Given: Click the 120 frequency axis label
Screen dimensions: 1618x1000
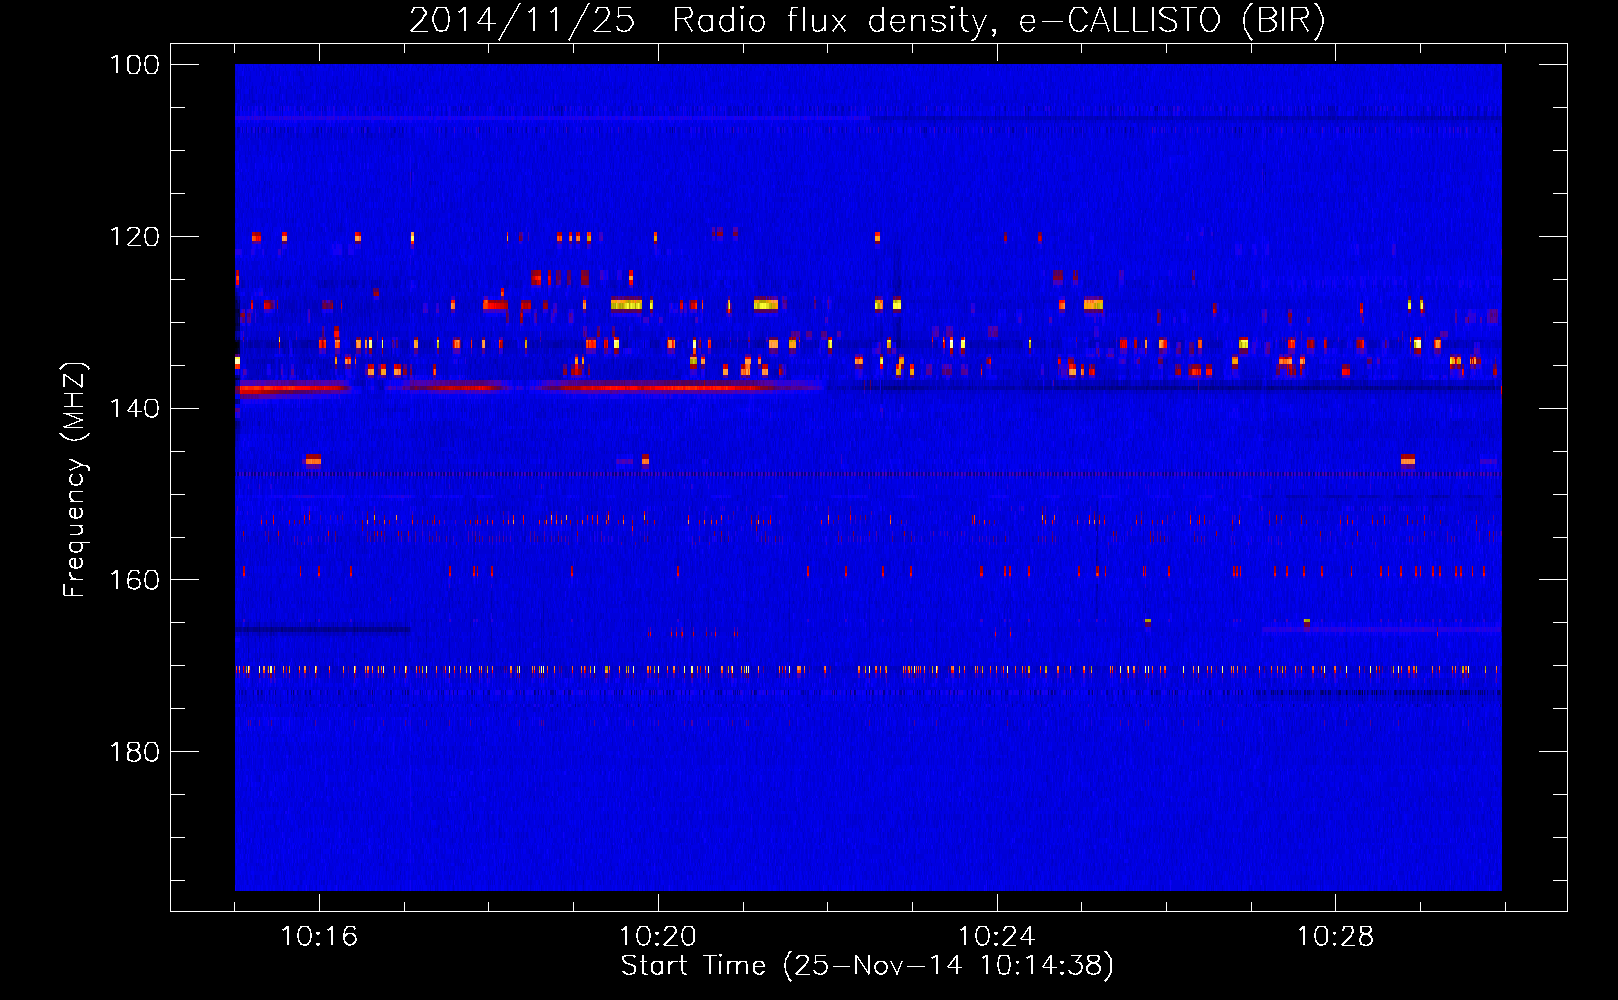Looking at the screenshot, I should coord(135,237).
